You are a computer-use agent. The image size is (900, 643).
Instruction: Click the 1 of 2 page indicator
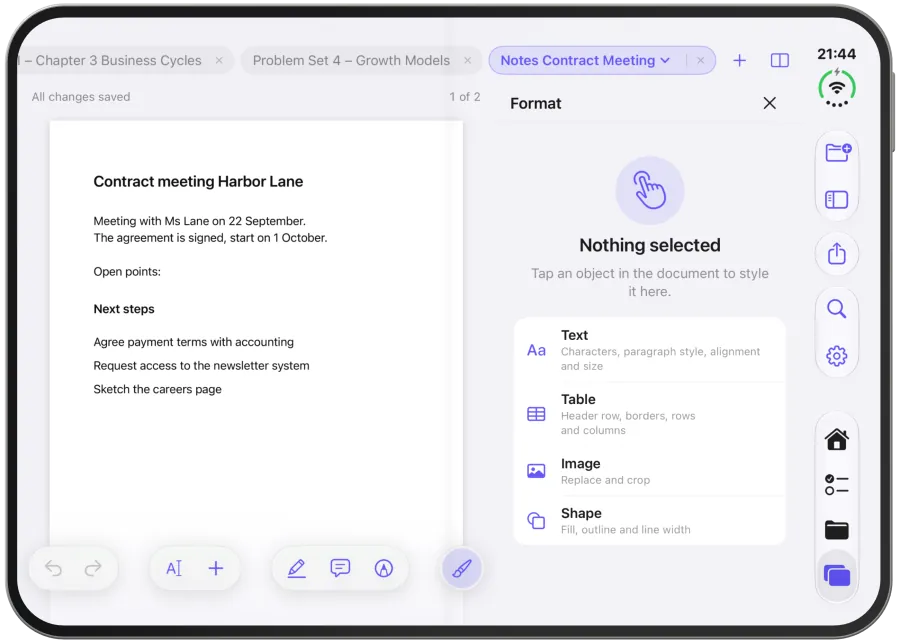[x=465, y=97]
